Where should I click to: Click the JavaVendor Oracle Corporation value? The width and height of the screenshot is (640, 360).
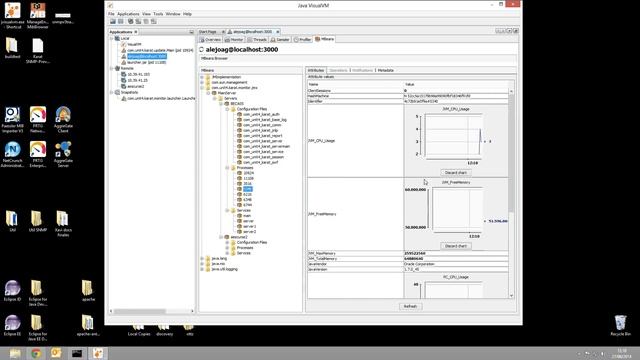point(456,264)
